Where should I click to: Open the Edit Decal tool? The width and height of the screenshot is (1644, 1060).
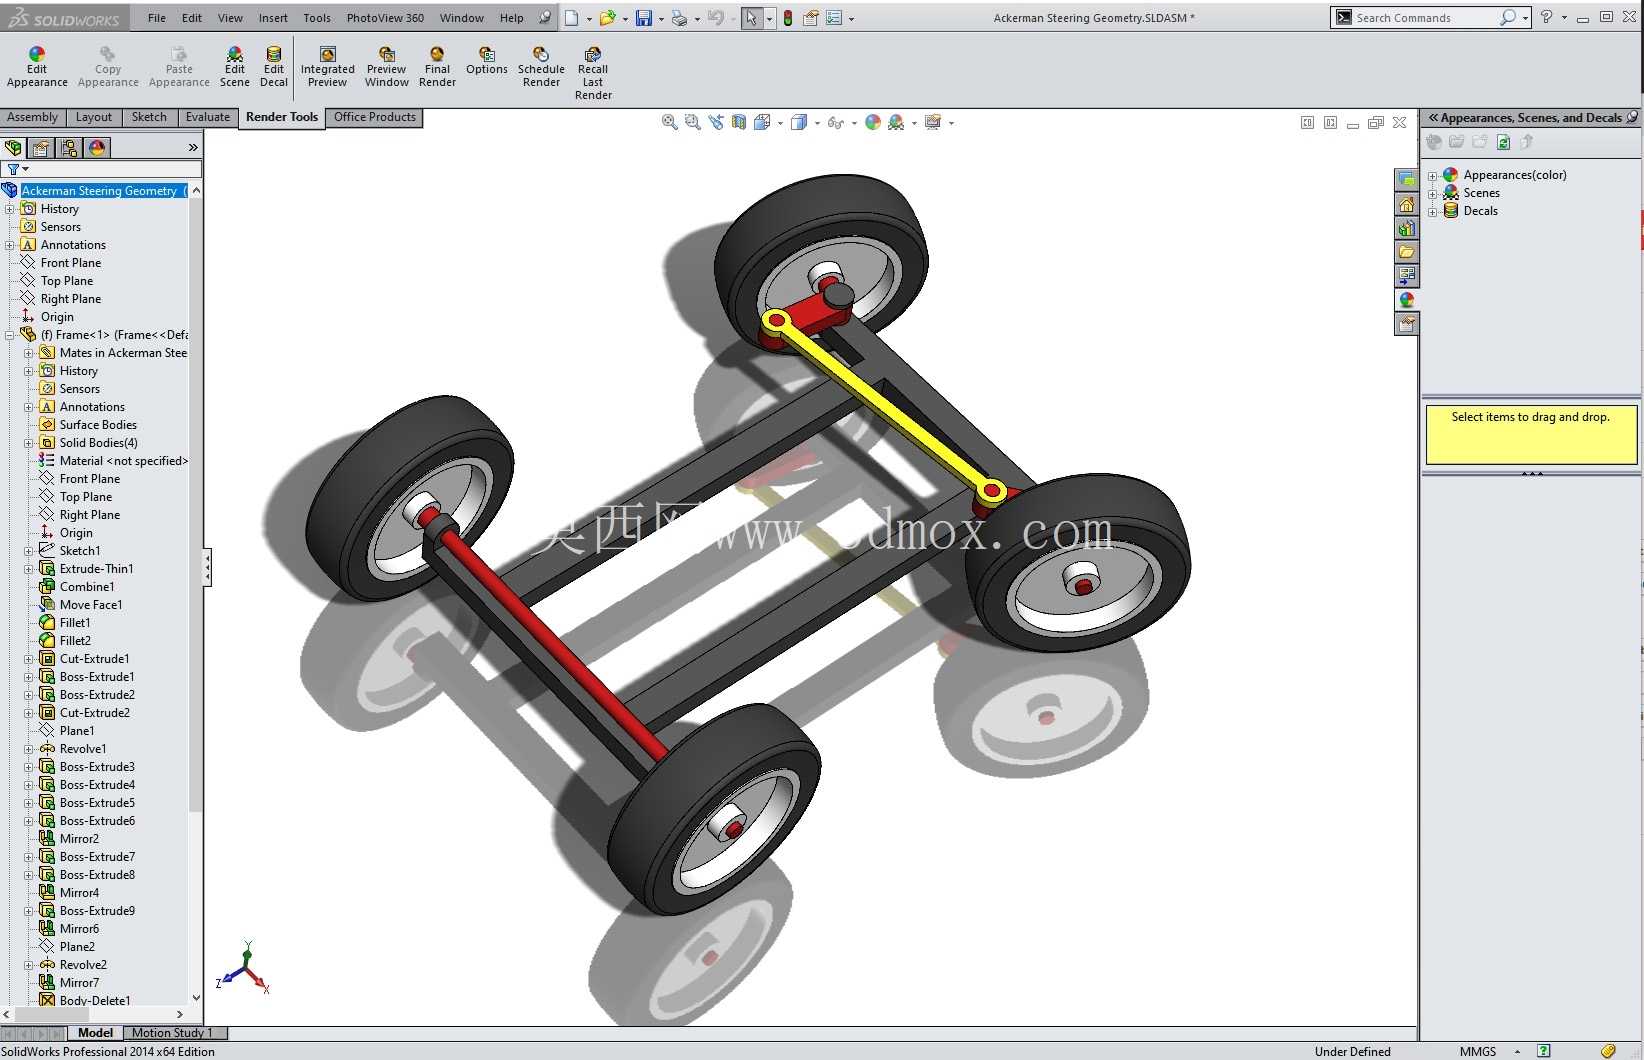point(274,67)
